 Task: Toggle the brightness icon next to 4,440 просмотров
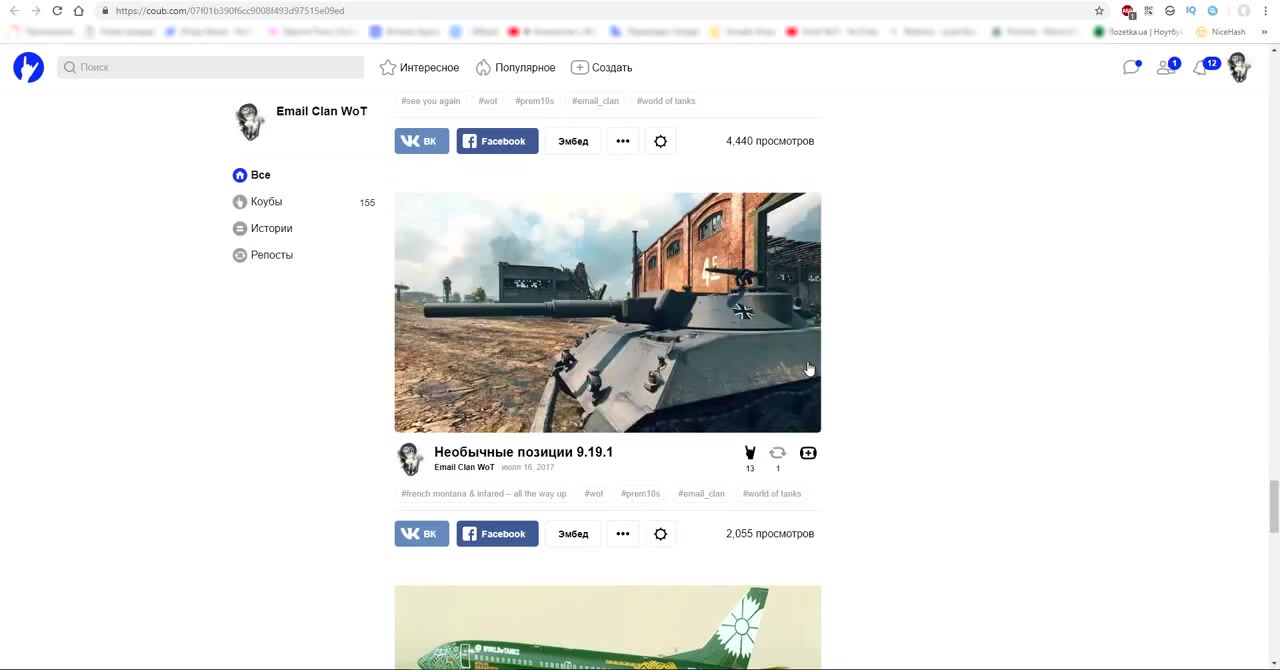click(660, 141)
